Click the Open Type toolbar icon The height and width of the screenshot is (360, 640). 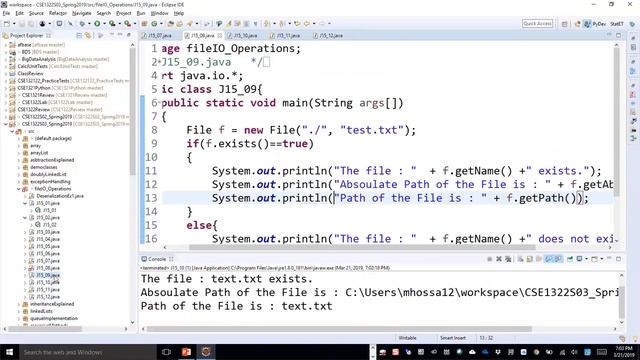(171, 24)
